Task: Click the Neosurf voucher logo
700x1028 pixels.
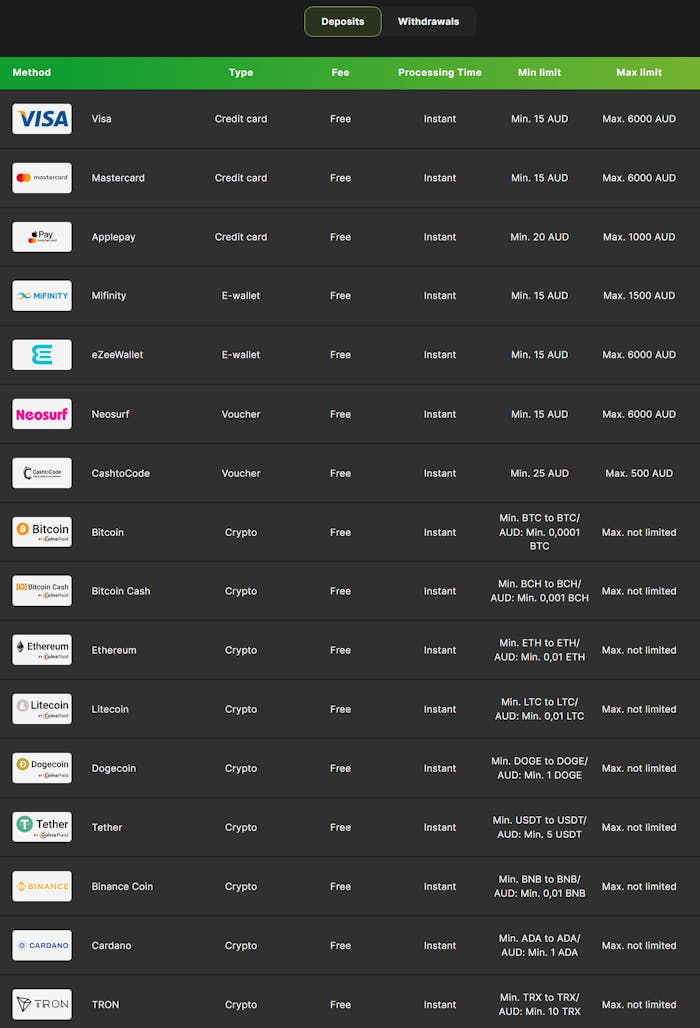Action: 41,413
